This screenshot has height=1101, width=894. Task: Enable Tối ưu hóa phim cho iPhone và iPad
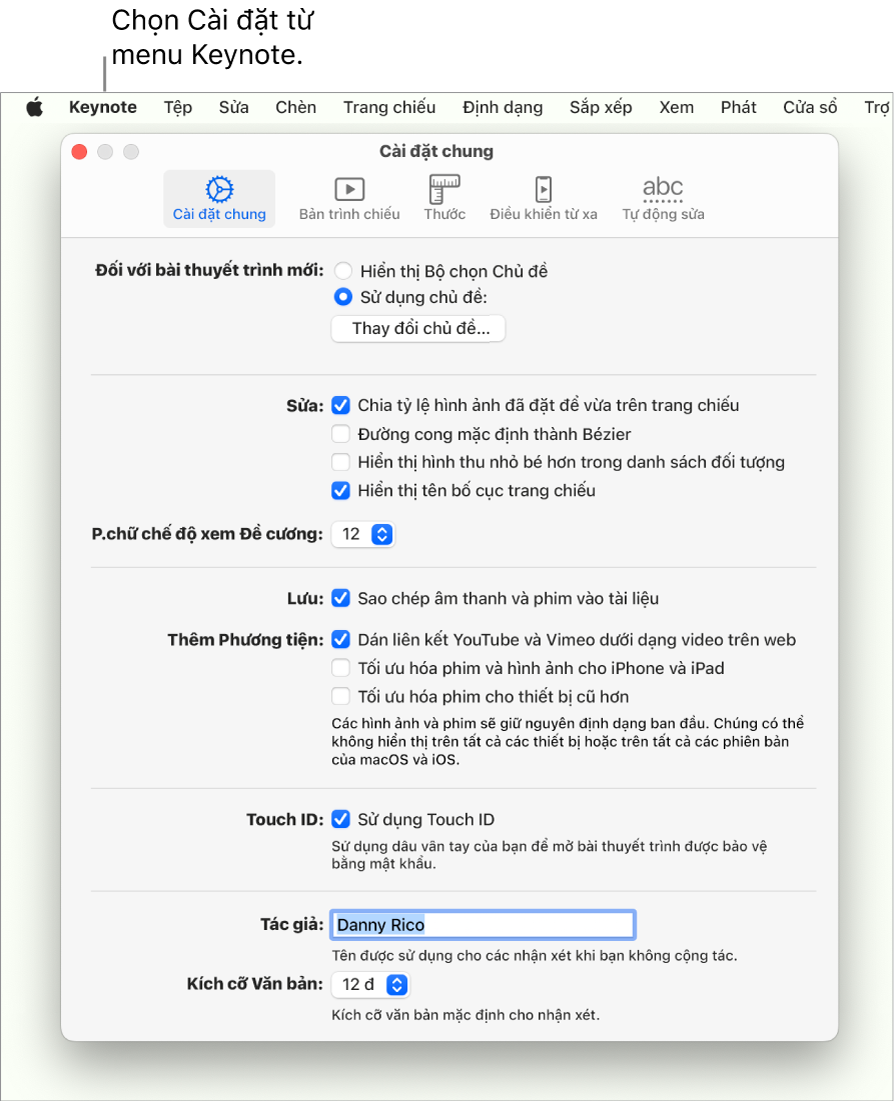click(341, 668)
